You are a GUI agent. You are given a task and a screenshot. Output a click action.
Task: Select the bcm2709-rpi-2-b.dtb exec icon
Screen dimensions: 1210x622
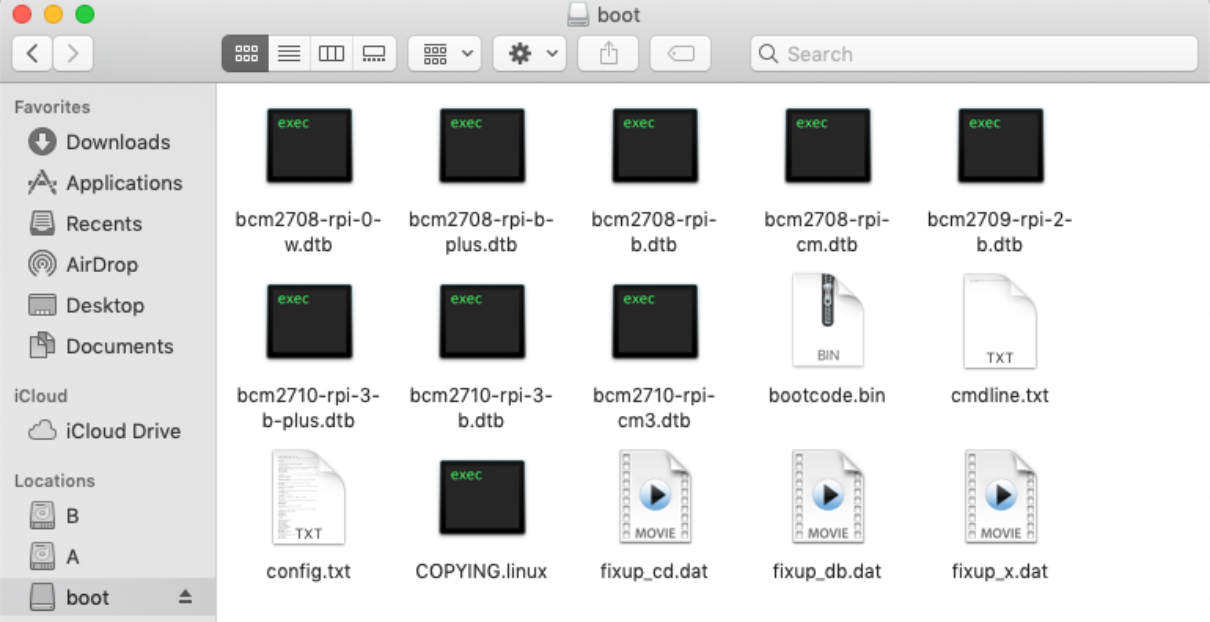[1001, 146]
